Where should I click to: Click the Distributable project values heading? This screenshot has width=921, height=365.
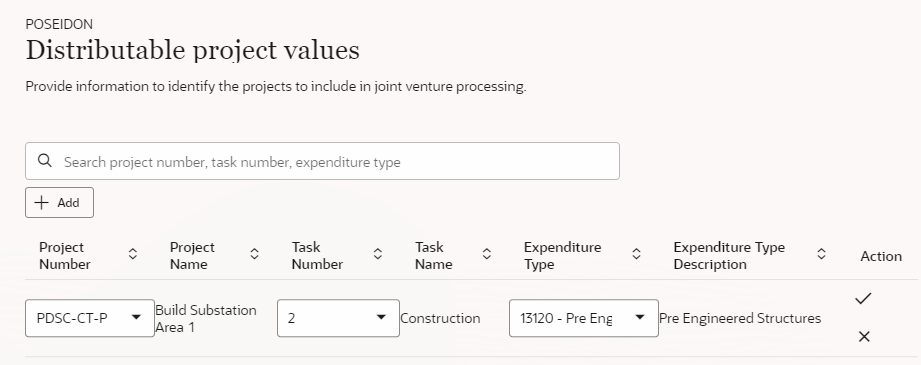click(x=193, y=50)
